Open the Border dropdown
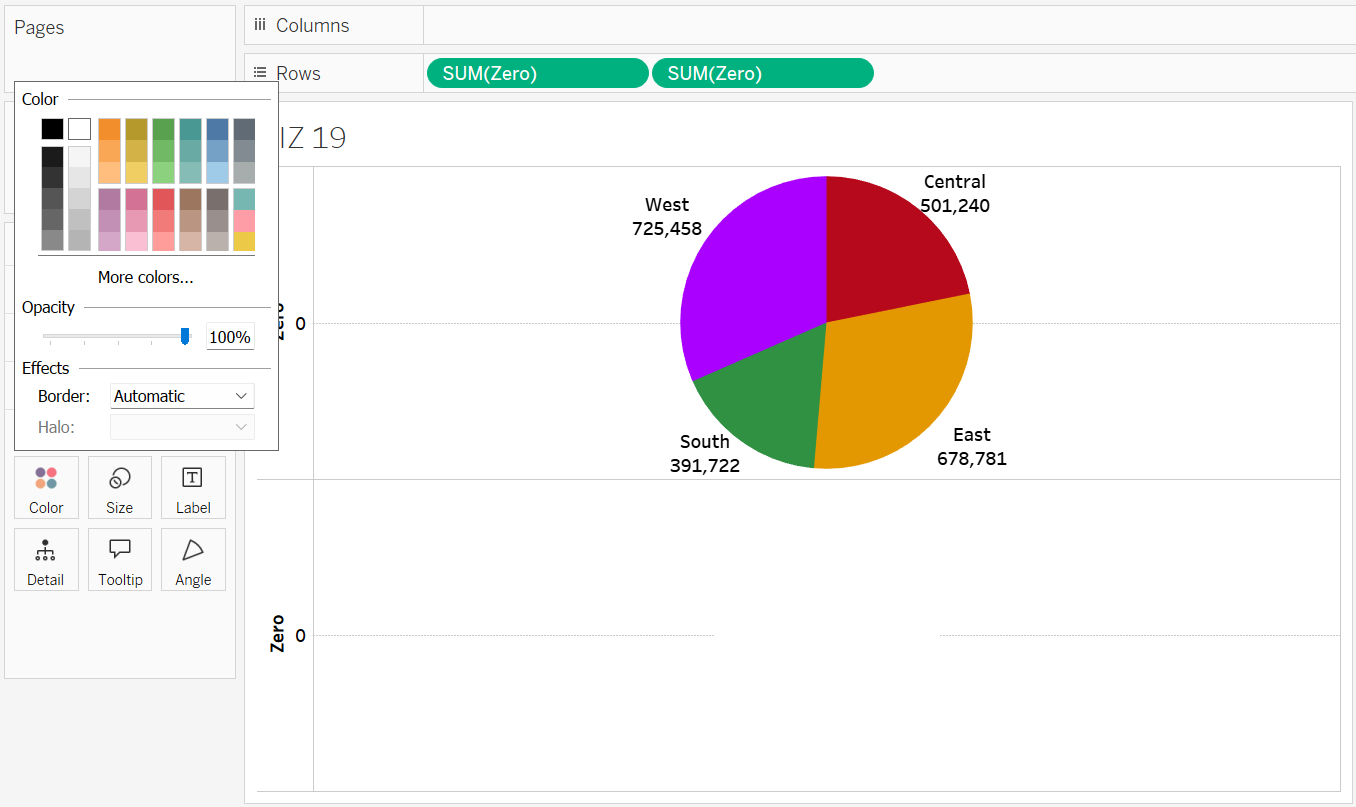Viewport: 1356px width, 807px height. pyautogui.click(x=182, y=396)
